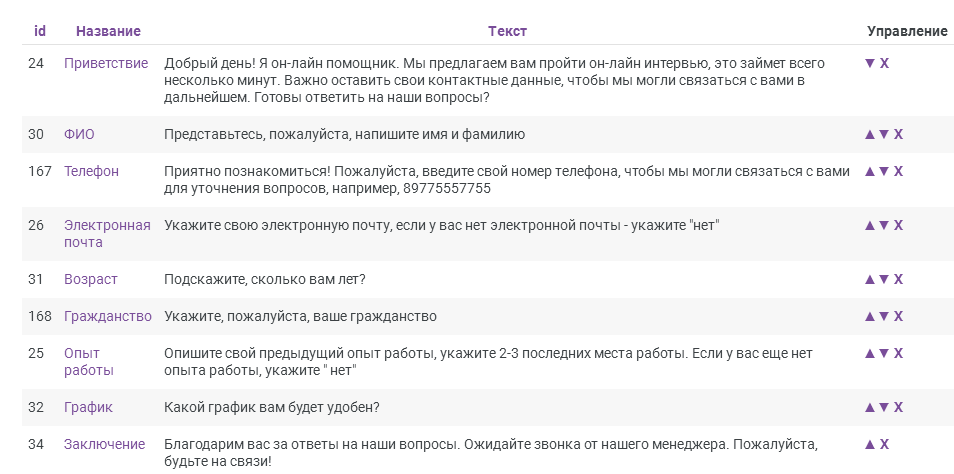Open the График link

click(88, 408)
